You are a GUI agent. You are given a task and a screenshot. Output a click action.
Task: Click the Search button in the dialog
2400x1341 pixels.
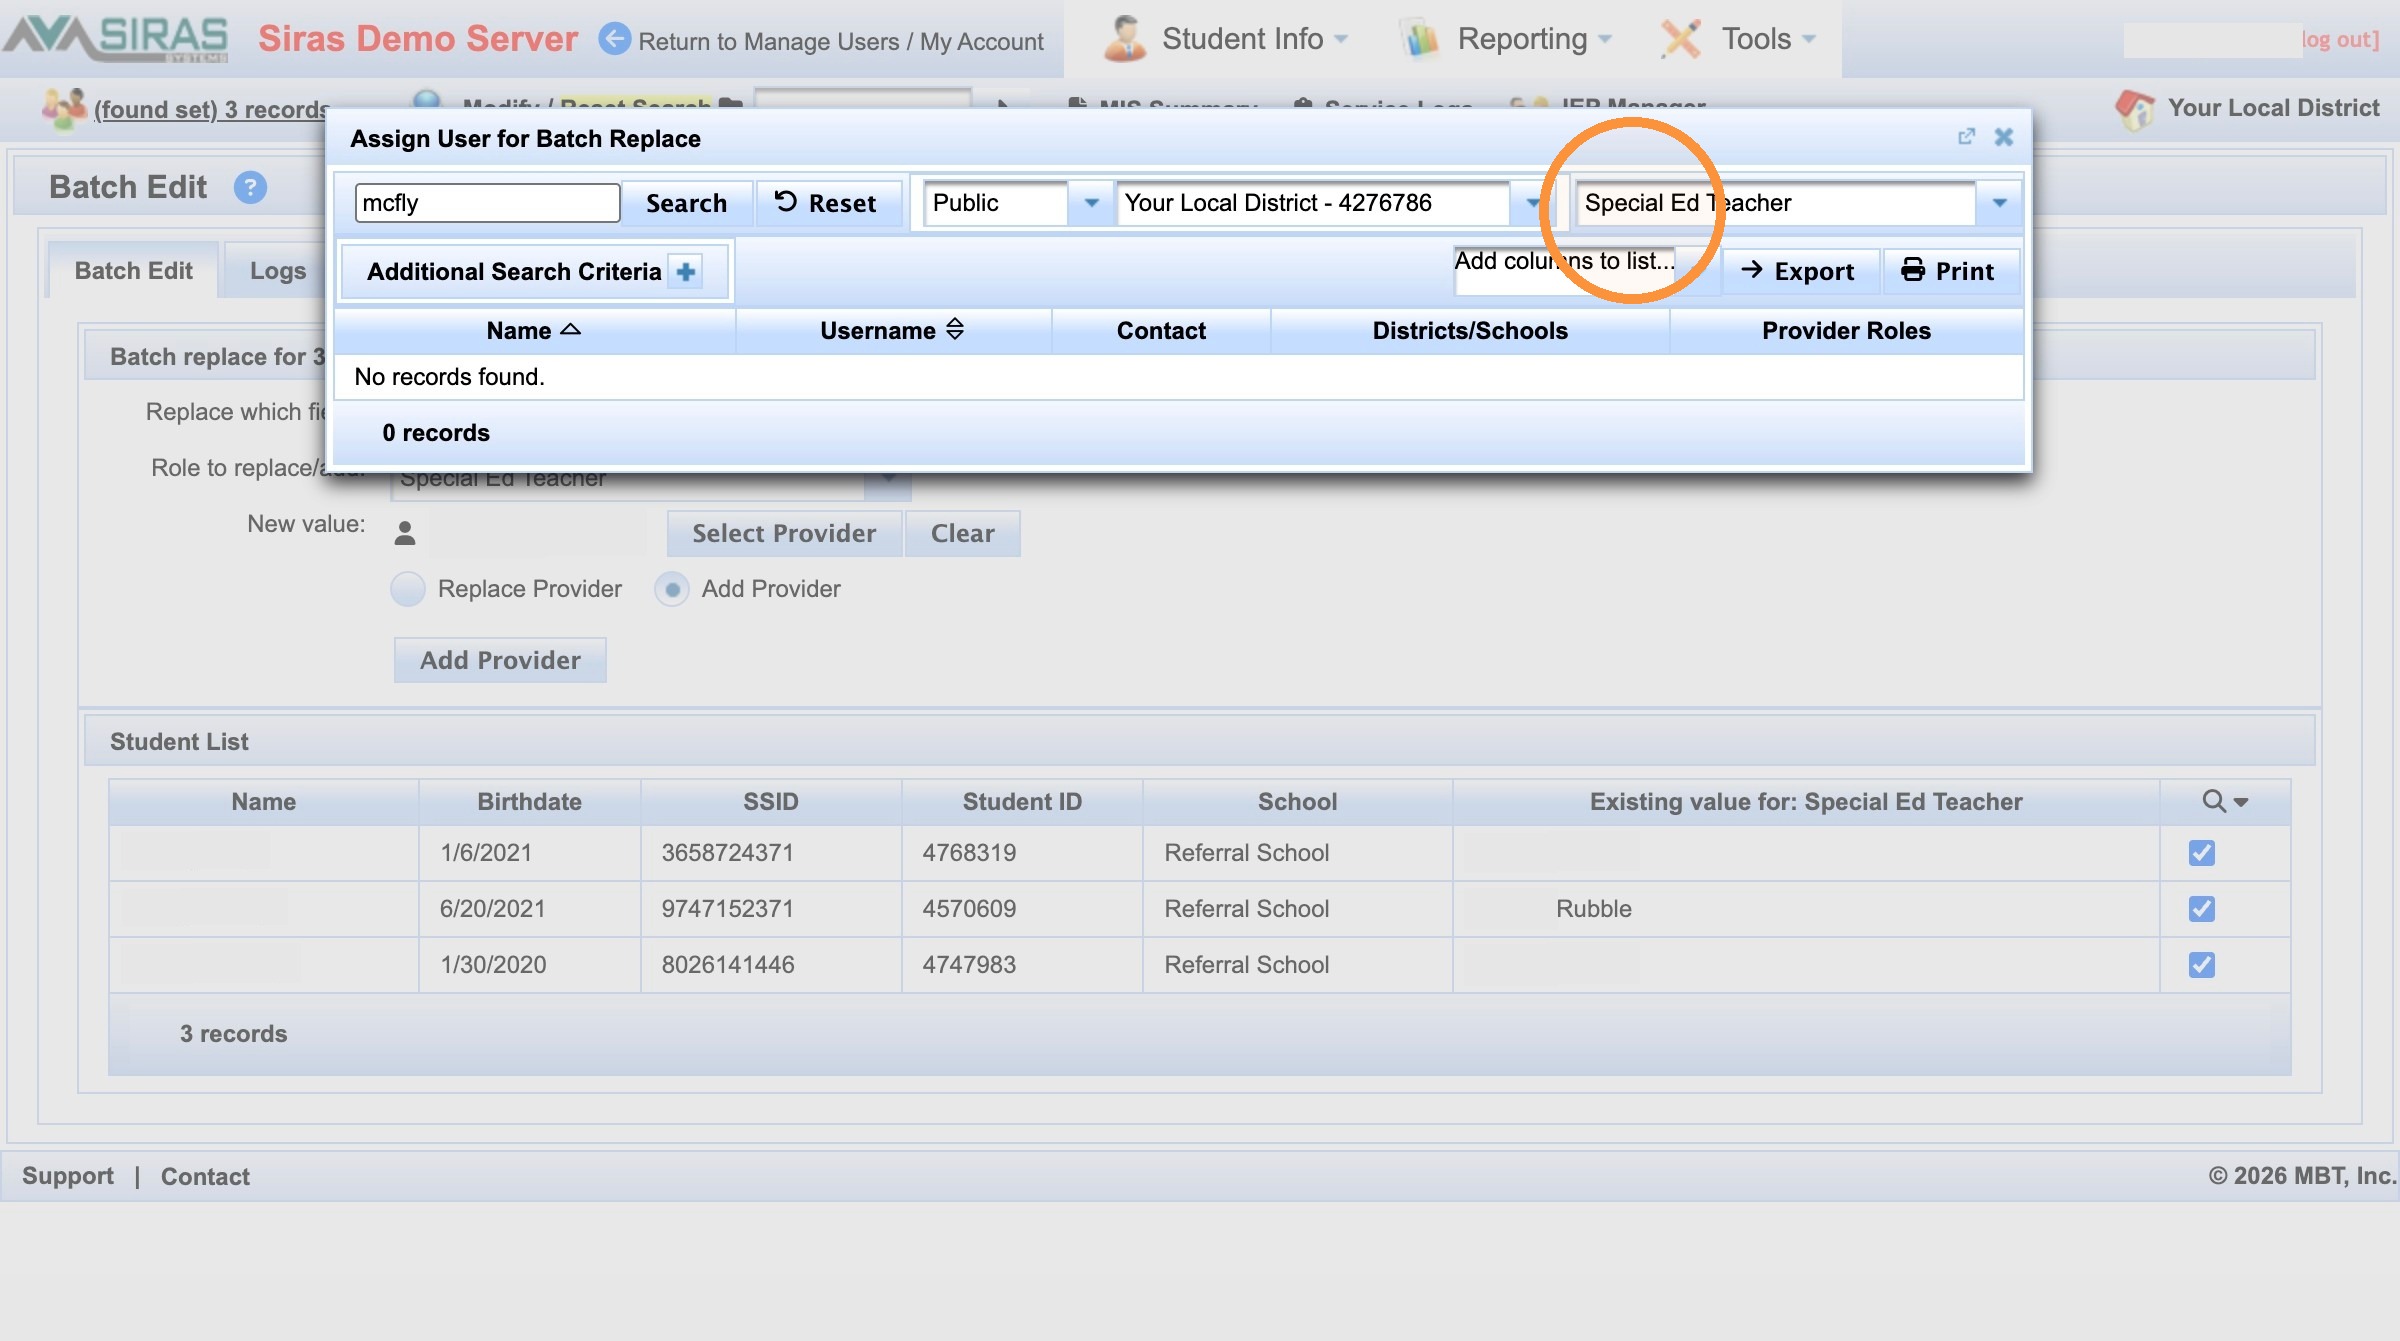686,203
